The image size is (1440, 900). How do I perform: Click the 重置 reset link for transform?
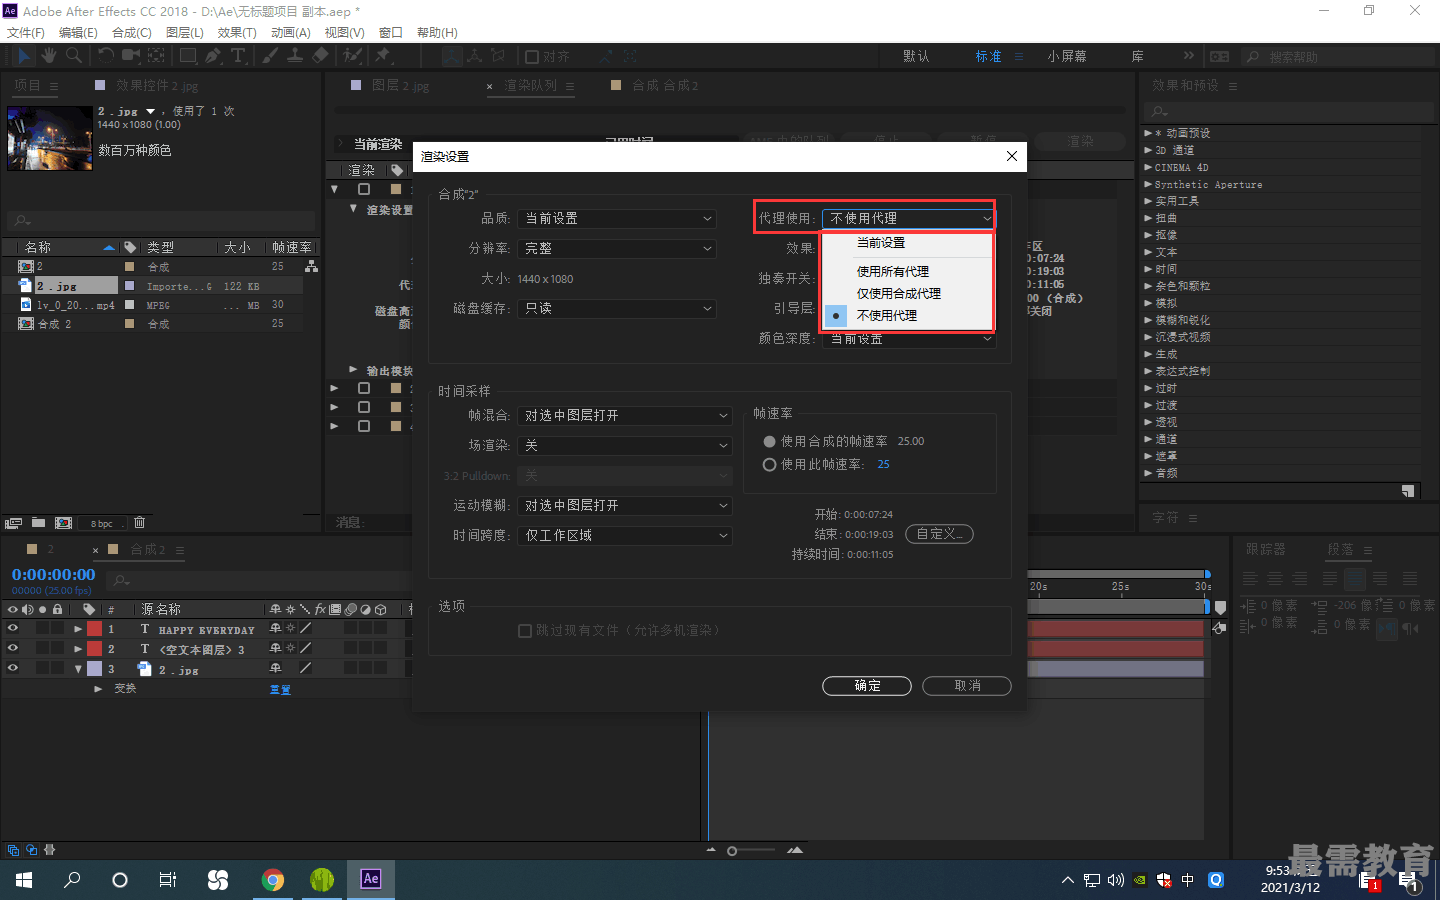click(280, 690)
